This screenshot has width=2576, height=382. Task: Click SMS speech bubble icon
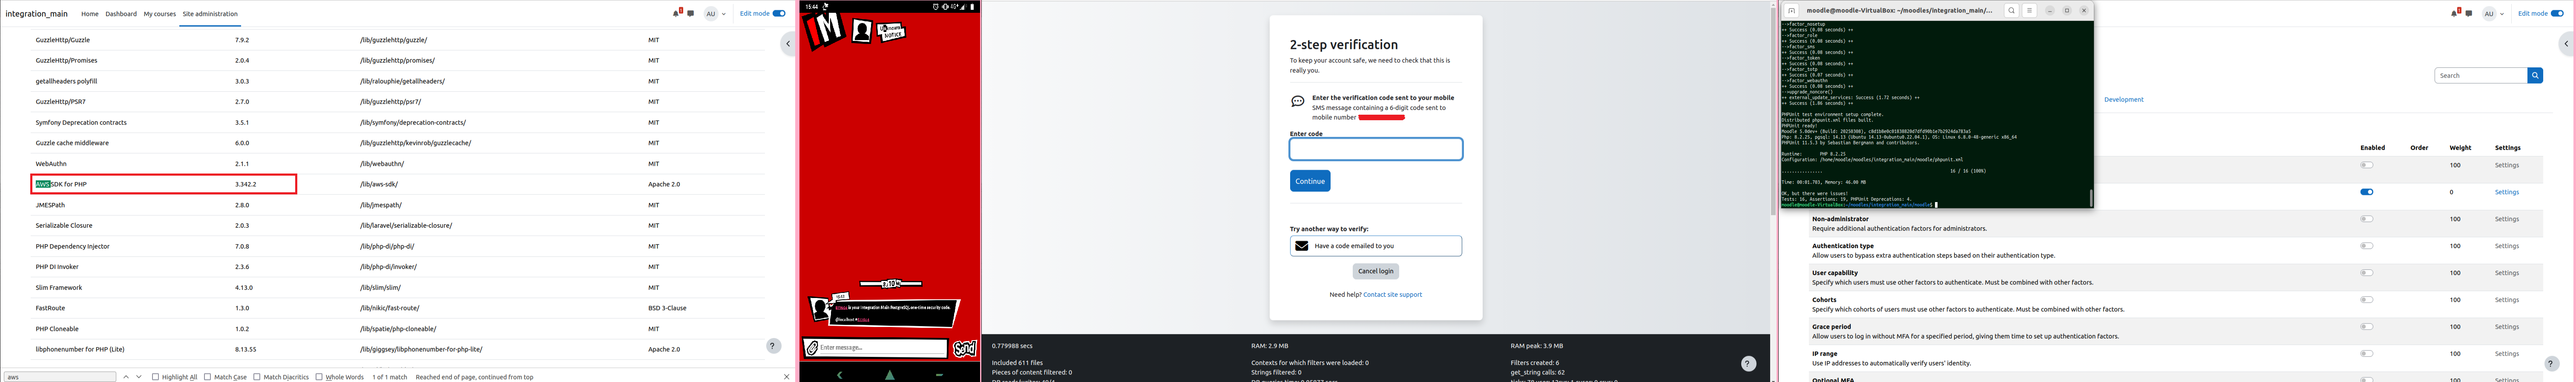[1298, 102]
